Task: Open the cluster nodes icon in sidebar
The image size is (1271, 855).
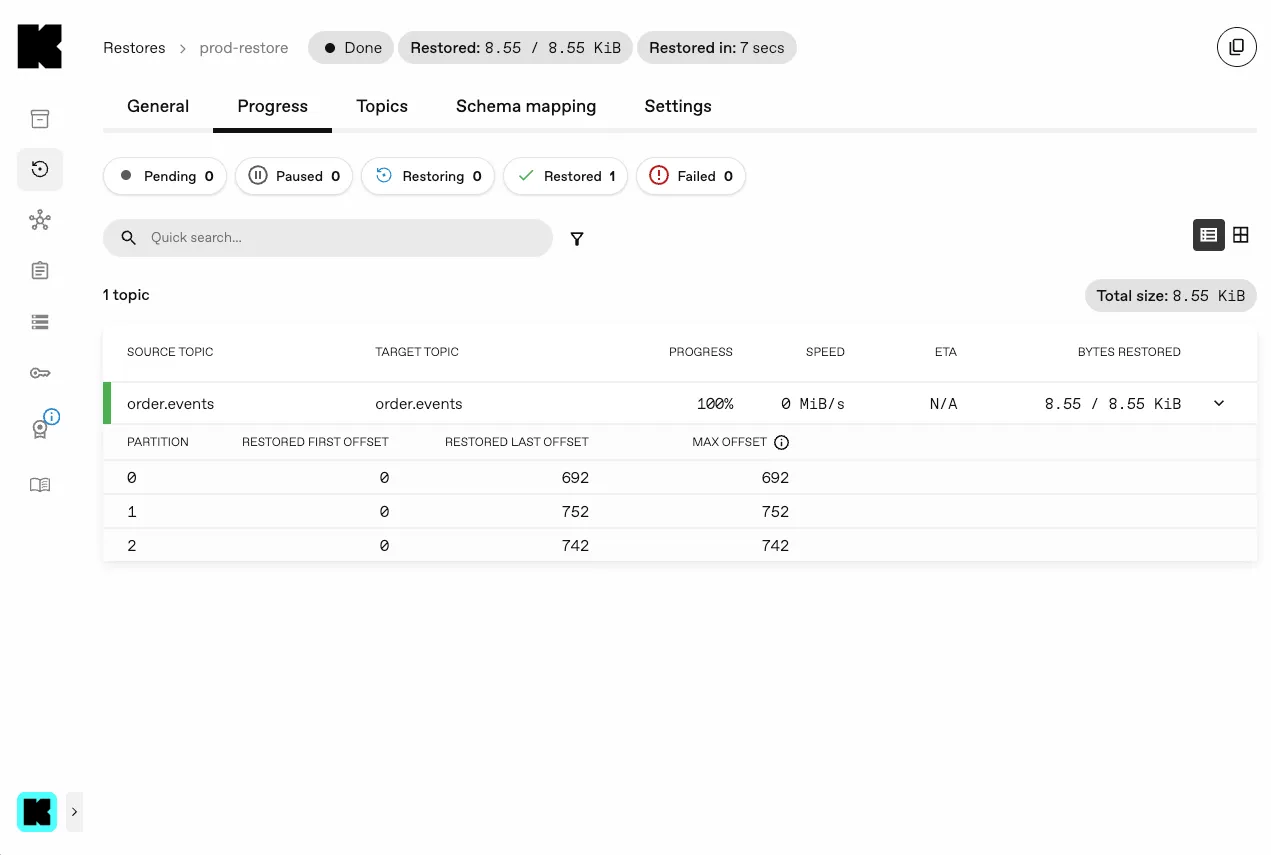Action: point(40,221)
